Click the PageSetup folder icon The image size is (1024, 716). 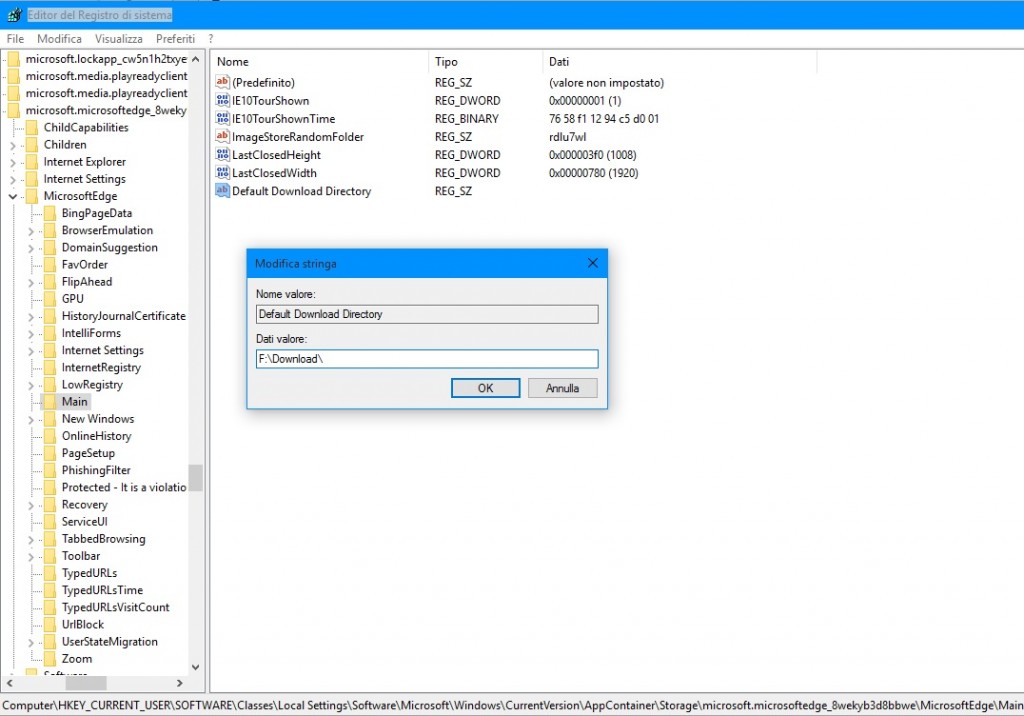point(50,453)
